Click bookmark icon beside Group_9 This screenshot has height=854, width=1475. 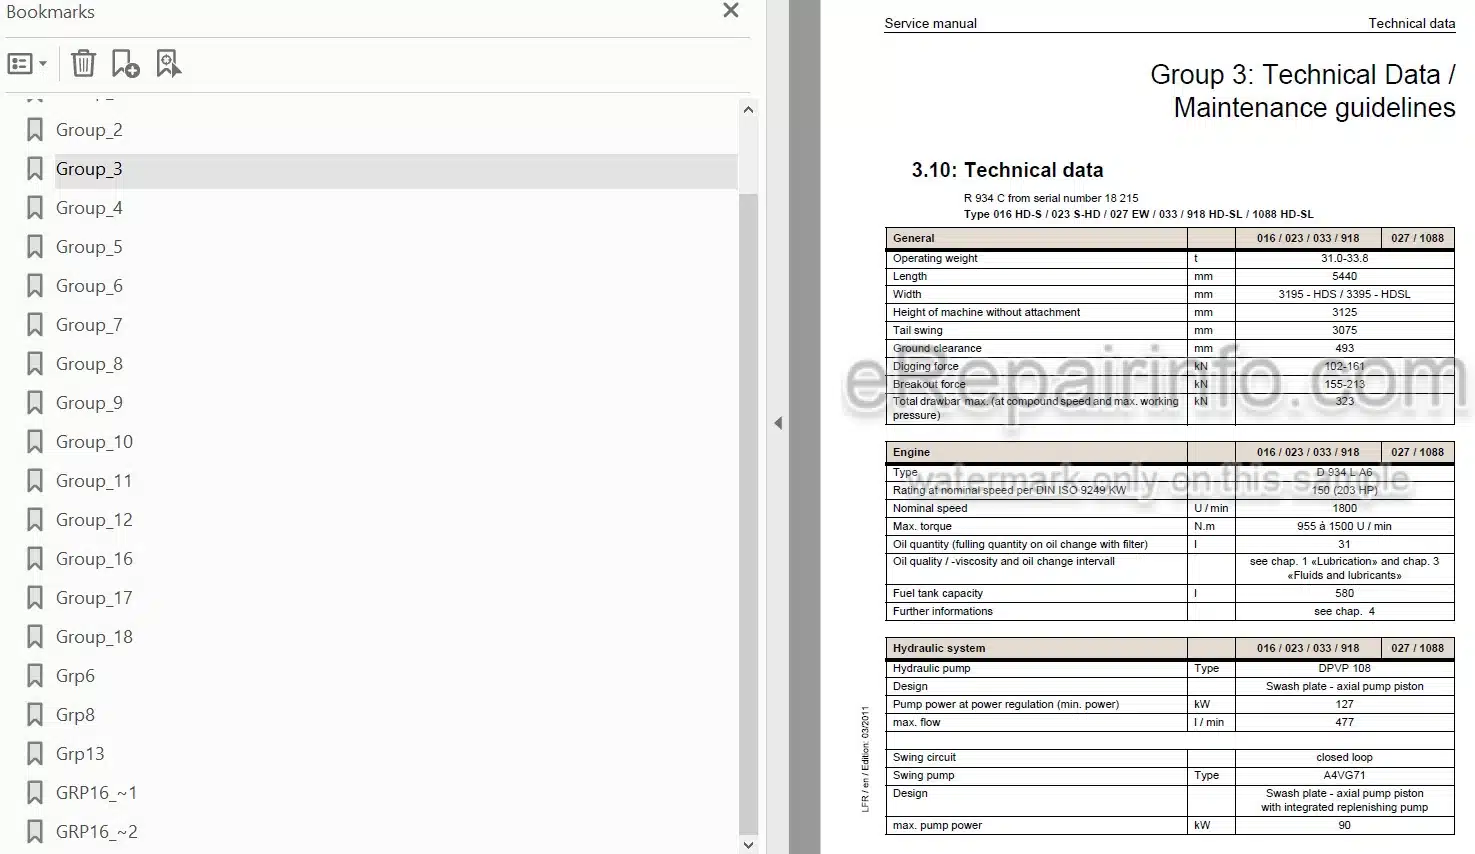[x=35, y=403]
